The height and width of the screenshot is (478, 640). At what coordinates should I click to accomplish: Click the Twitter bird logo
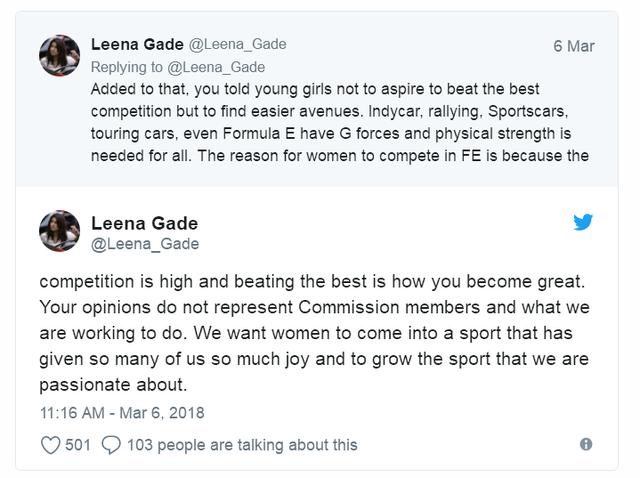583,223
